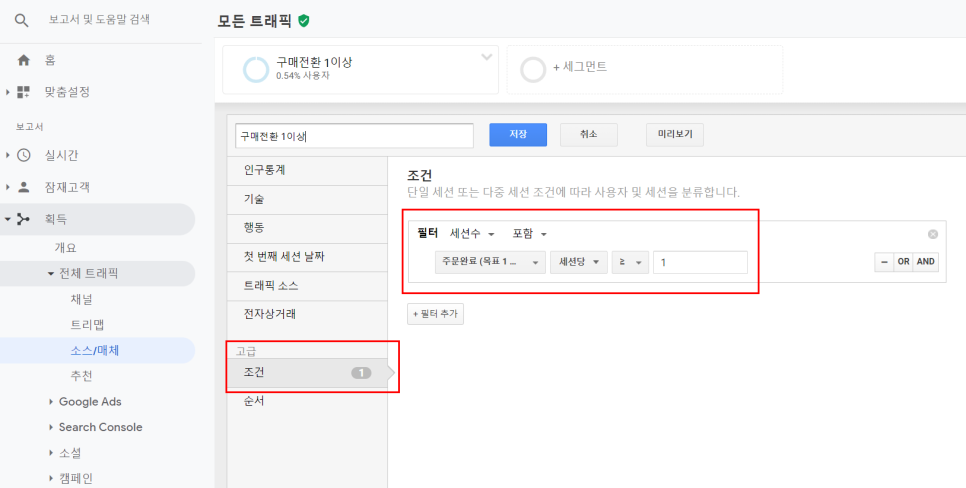
Task: Open the 홈 home icon
Action: [x=23, y=60]
